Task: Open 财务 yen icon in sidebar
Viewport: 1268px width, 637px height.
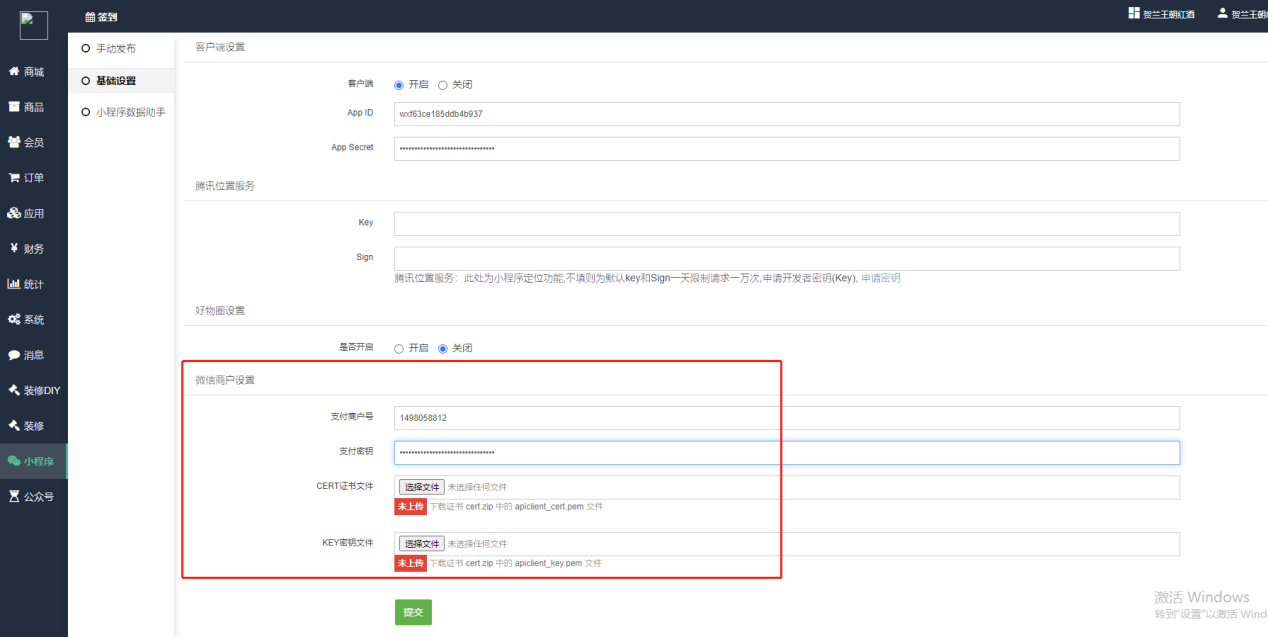Action: (x=14, y=249)
